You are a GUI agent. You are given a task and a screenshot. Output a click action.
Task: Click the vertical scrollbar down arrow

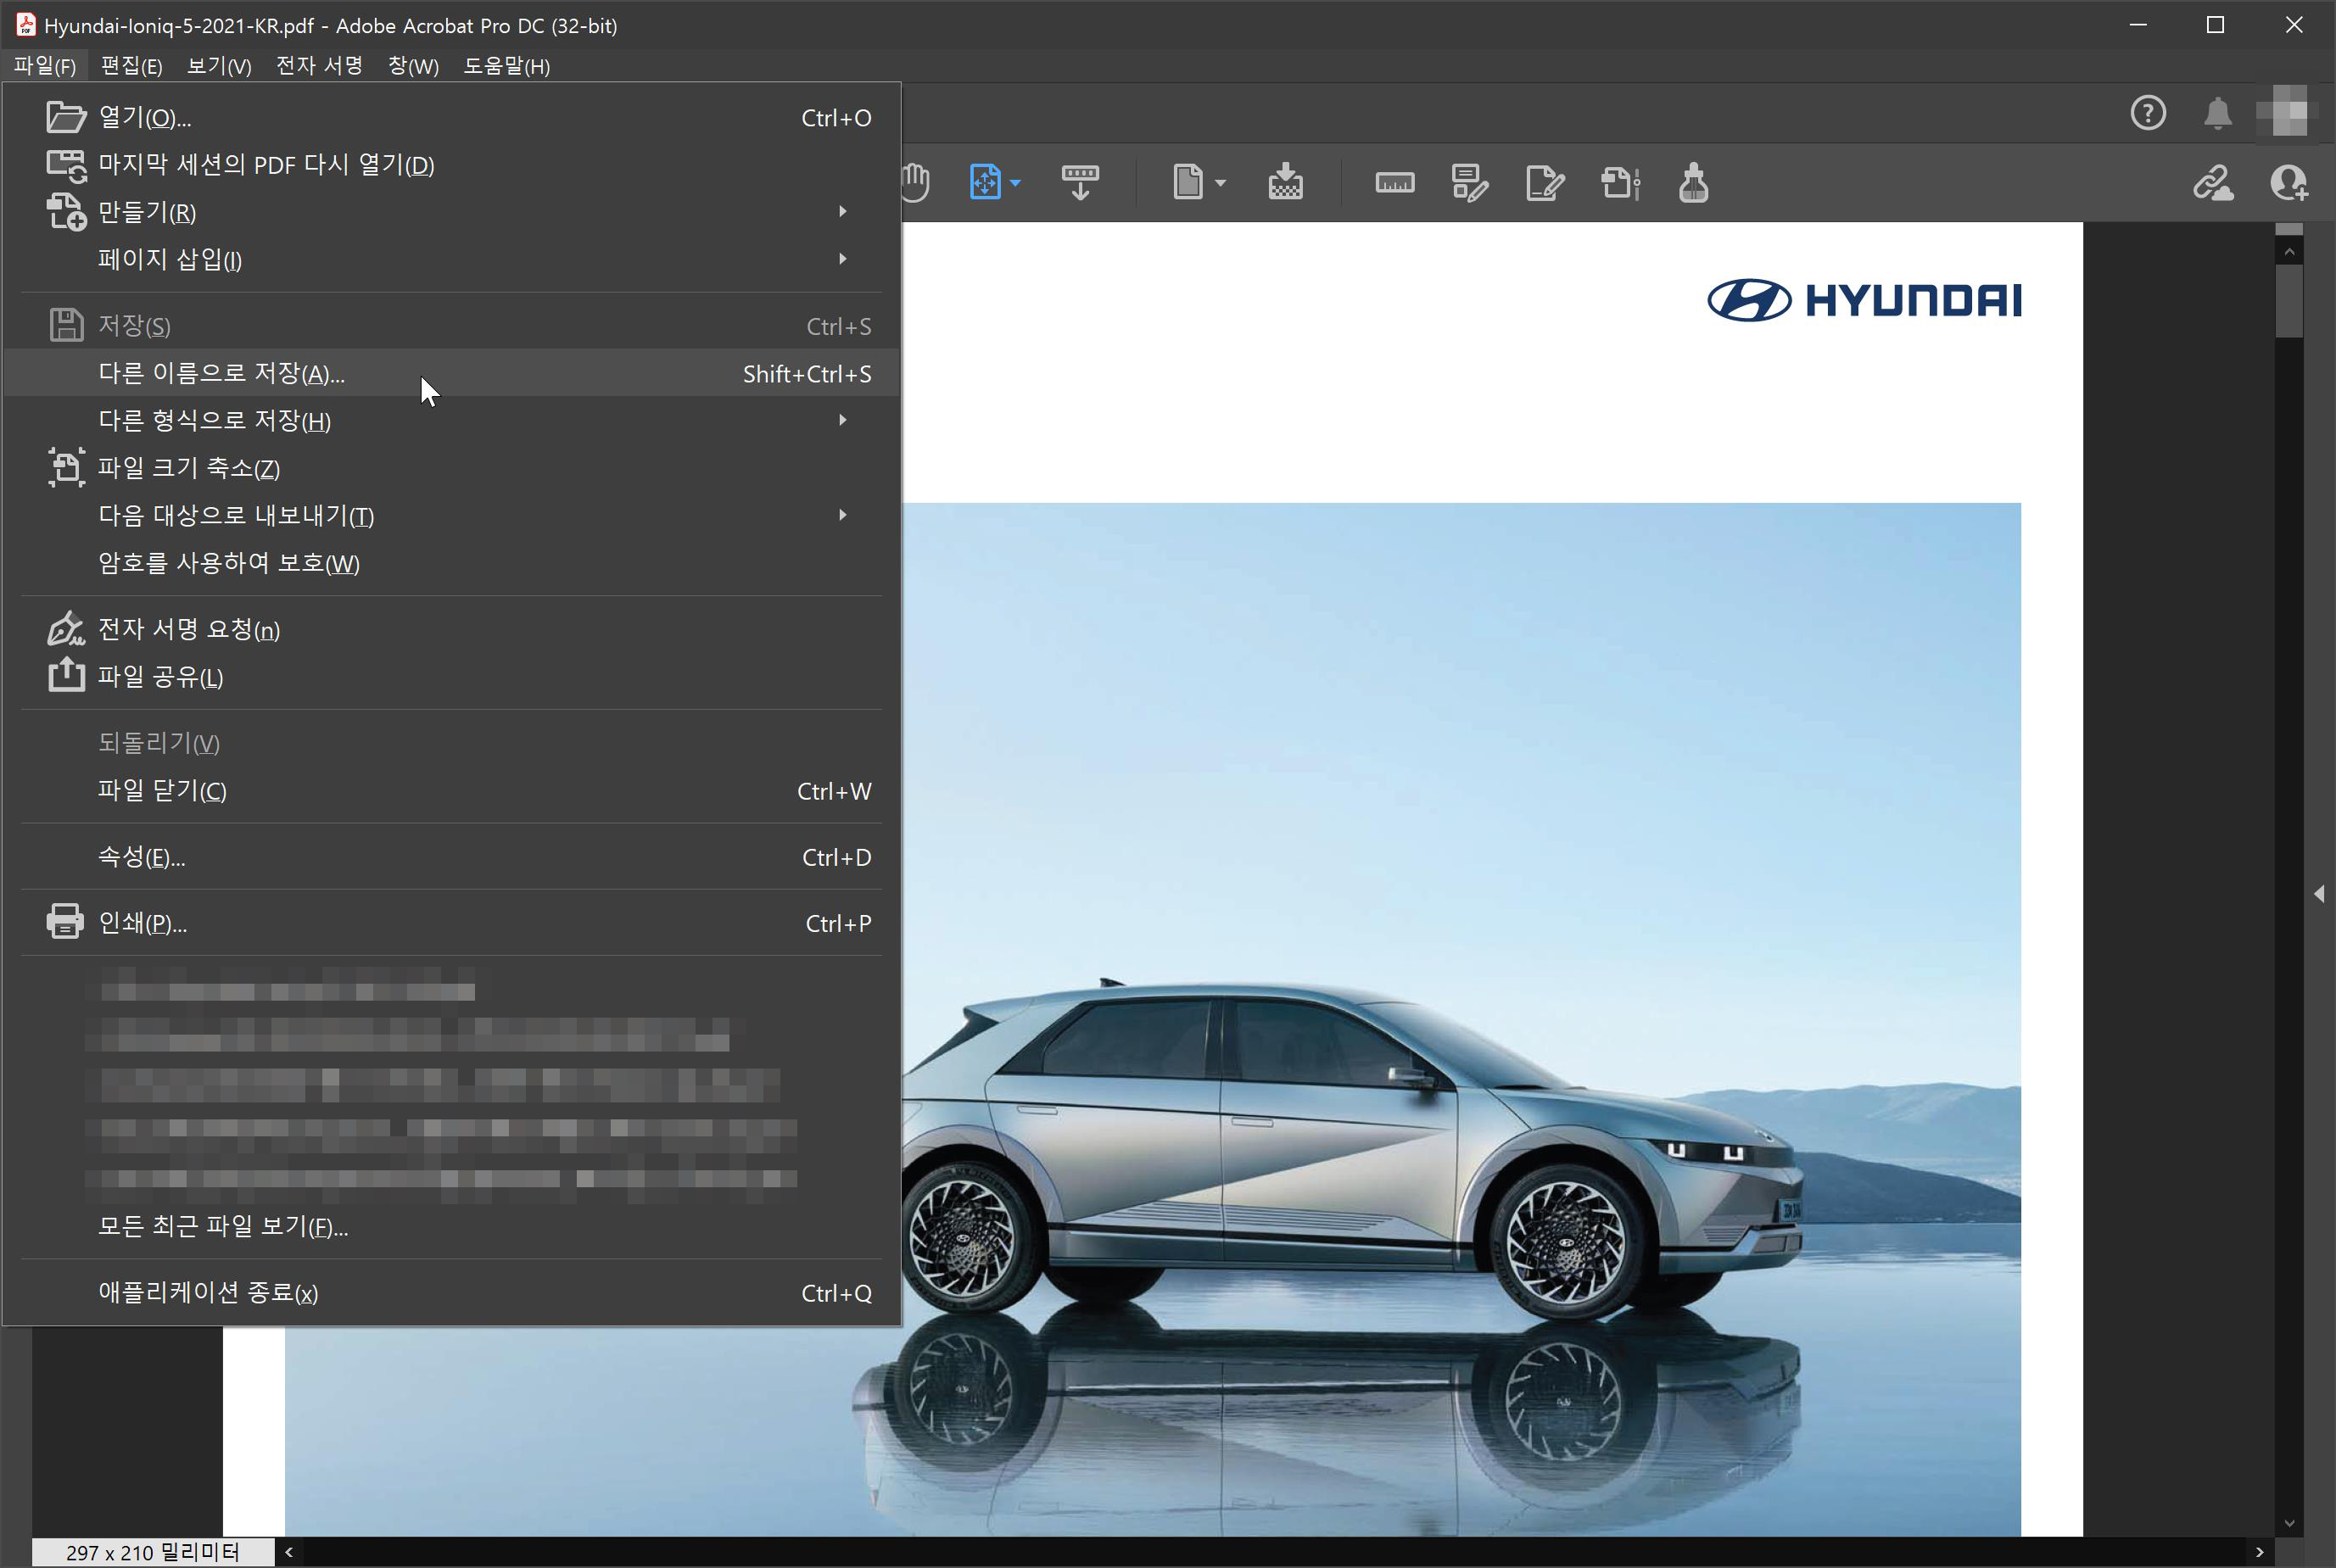coord(2289,1523)
